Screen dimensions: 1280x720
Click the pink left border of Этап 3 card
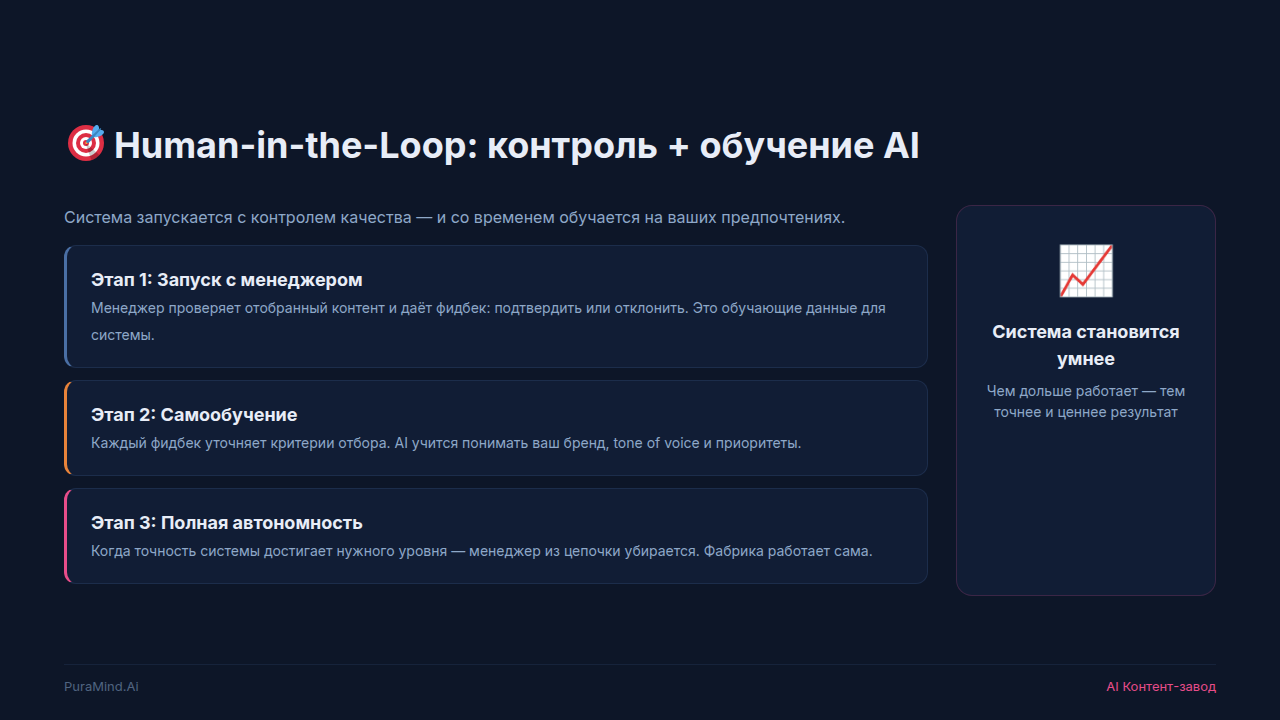pyautogui.click(x=66, y=536)
